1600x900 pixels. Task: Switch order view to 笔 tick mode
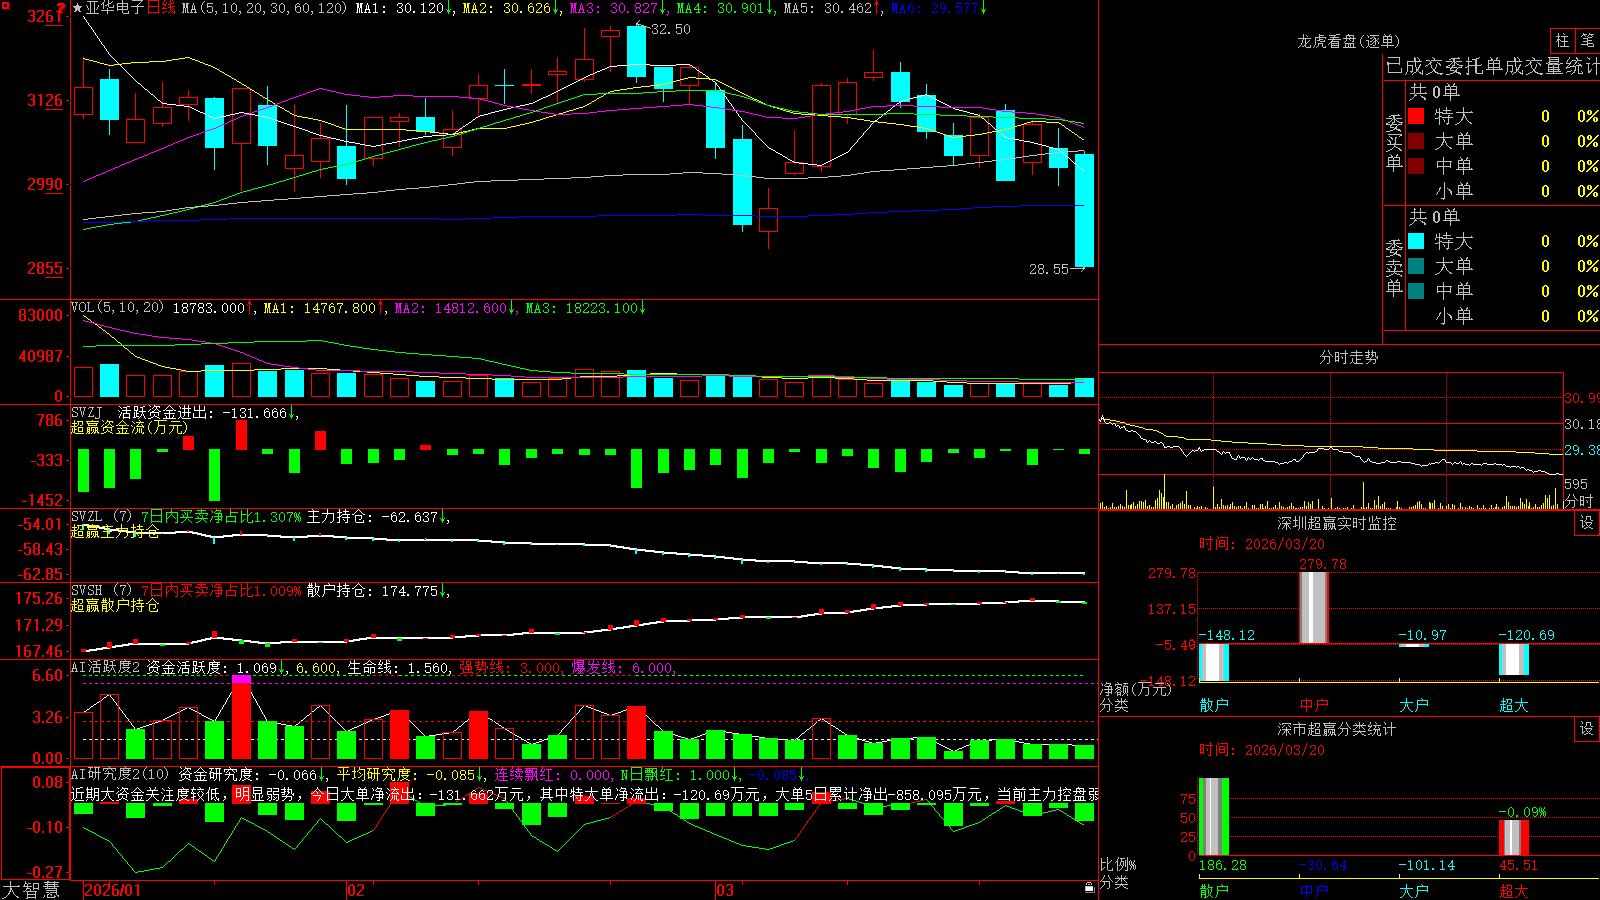1587,40
